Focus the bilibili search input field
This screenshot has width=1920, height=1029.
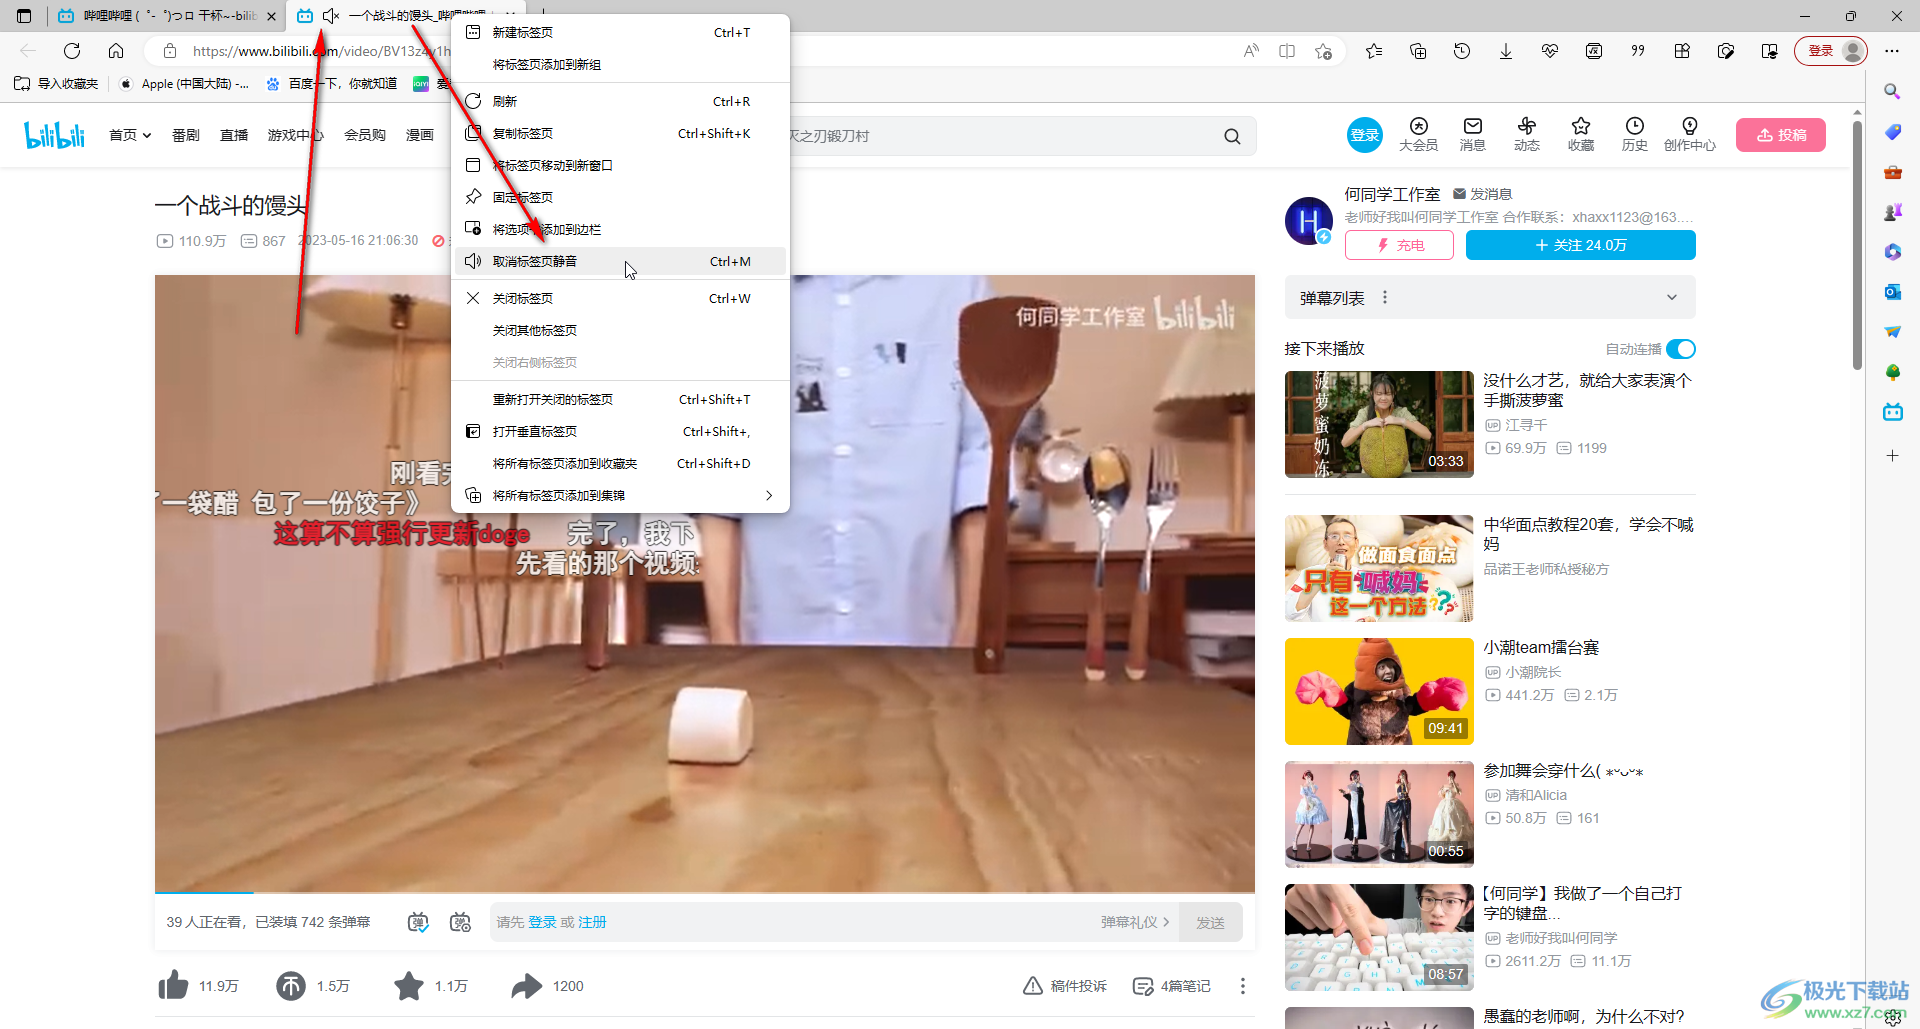(1000, 136)
